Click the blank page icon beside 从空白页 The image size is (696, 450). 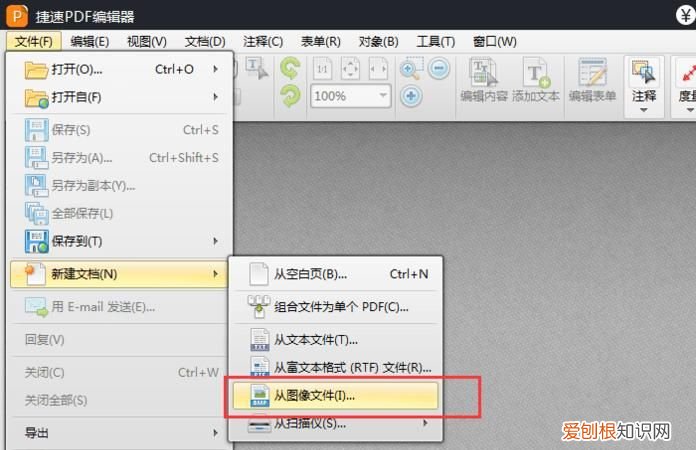pyautogui.click(x=259, y=274)
